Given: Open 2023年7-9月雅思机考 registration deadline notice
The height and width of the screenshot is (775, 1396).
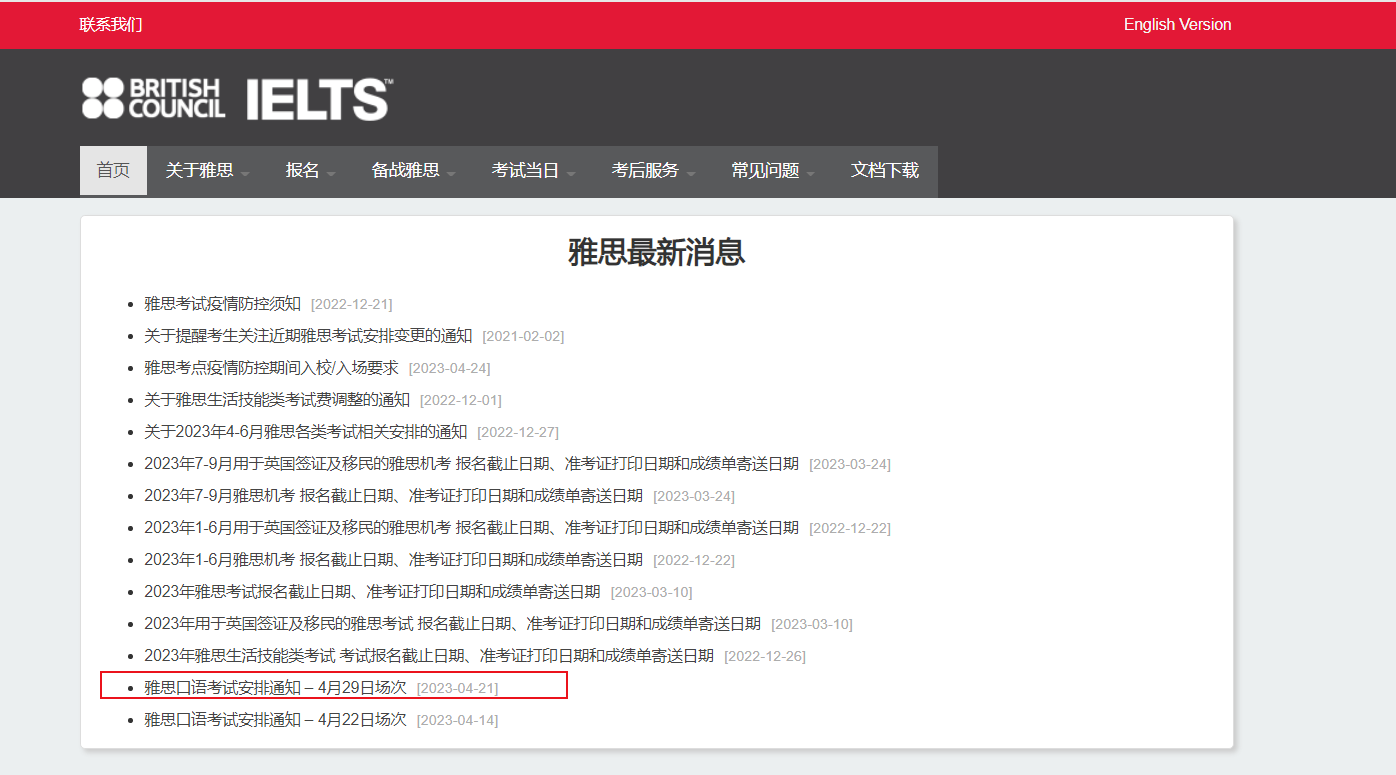Looking at the screenshot, I should tap(393, 495).
